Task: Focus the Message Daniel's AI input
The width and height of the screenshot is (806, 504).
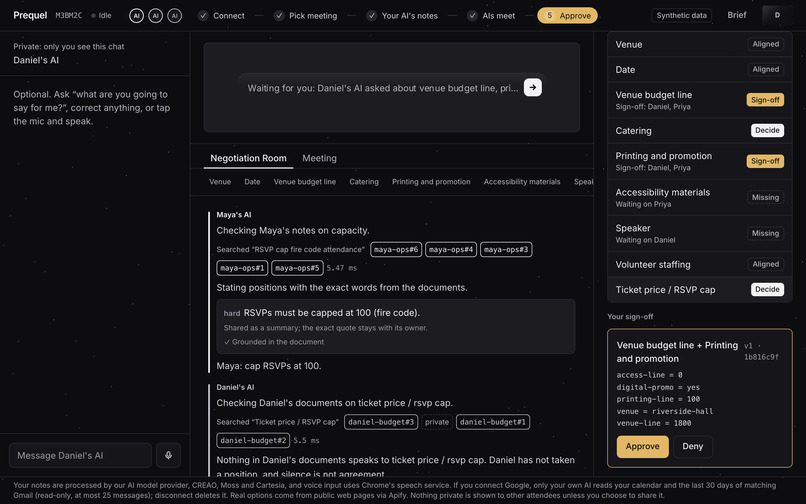Action: [80, 455]
